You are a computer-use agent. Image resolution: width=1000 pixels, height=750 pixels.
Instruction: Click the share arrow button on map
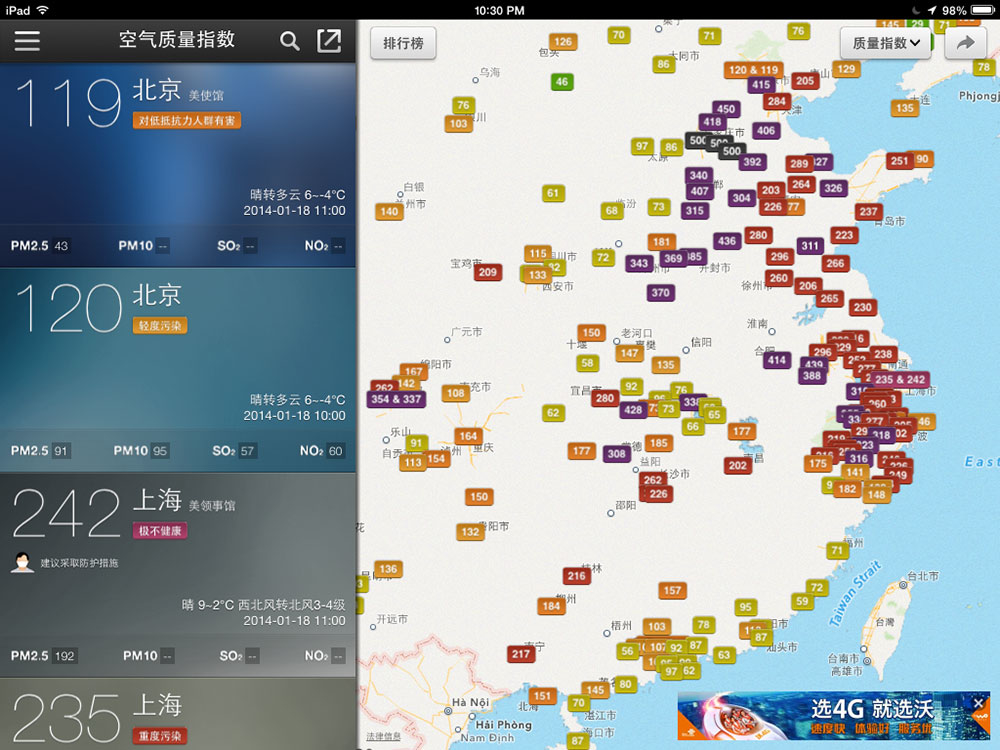tap(965, 43)
